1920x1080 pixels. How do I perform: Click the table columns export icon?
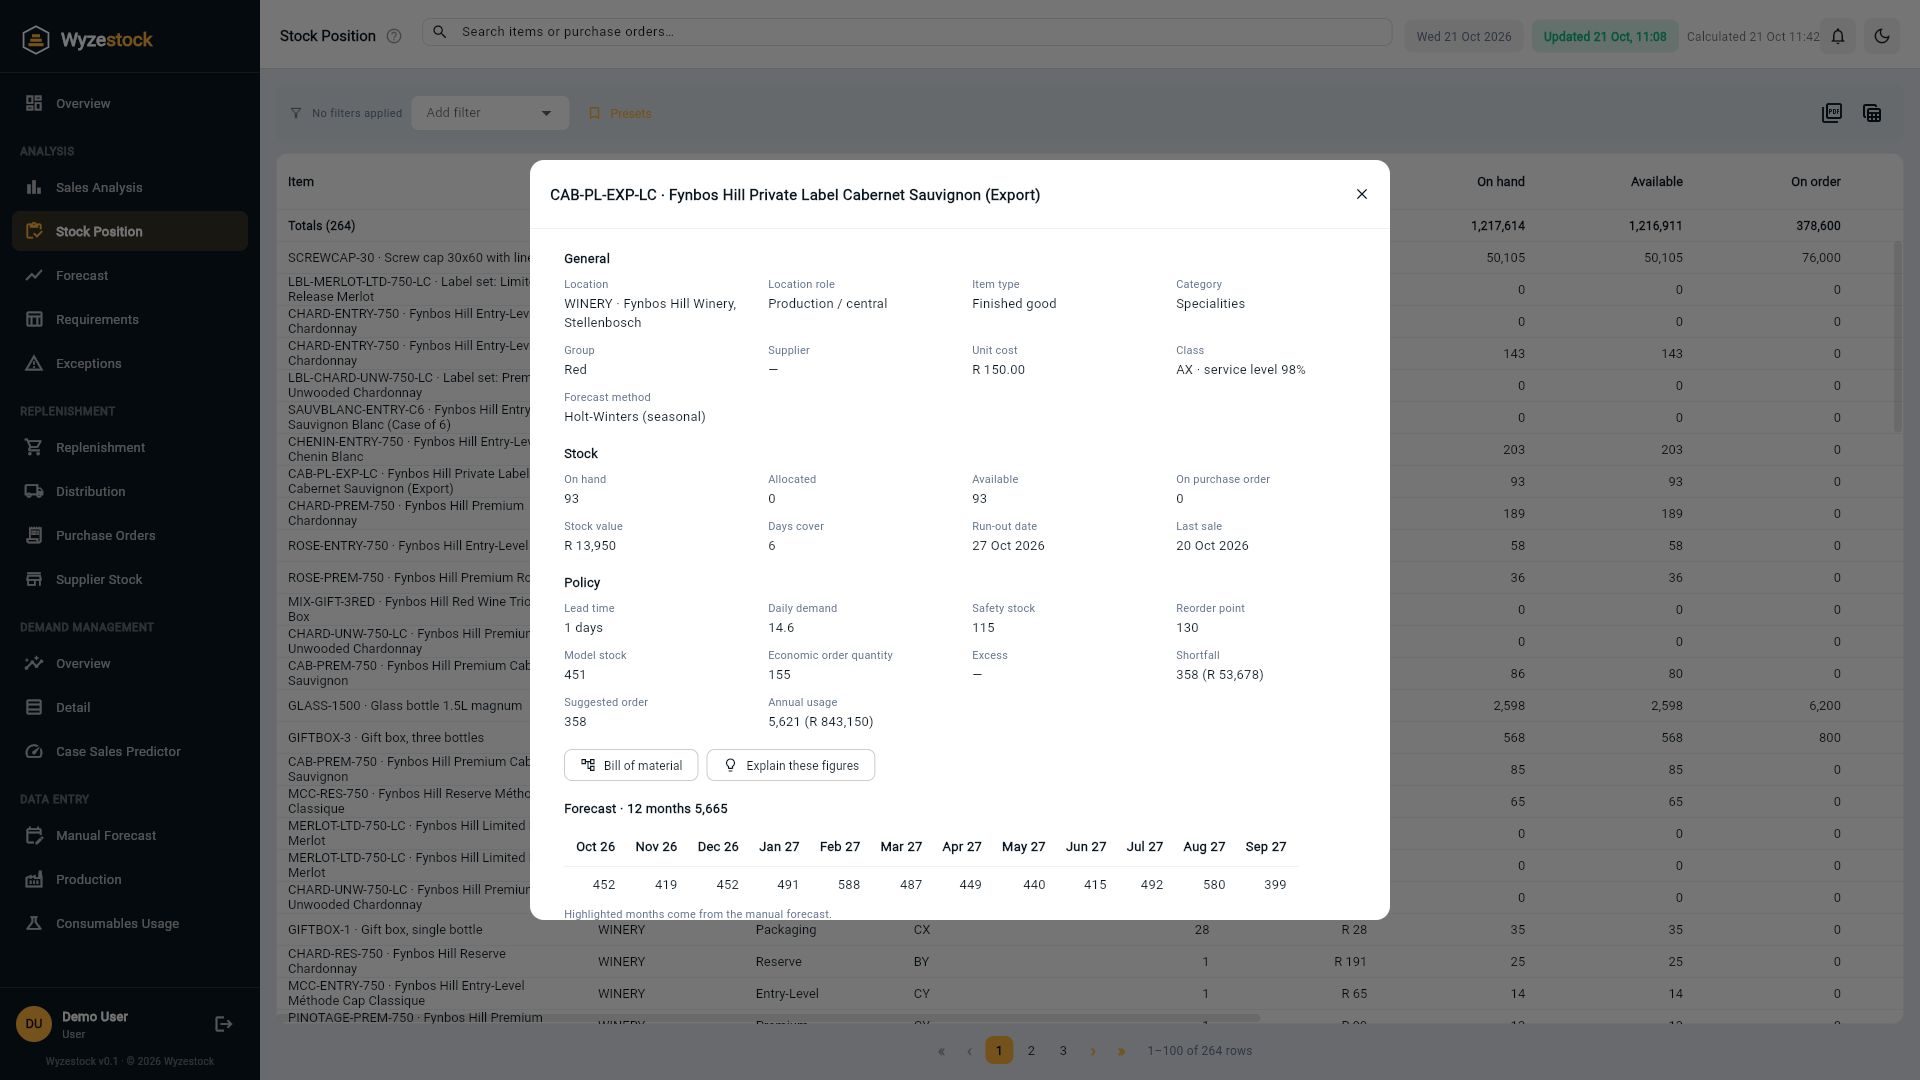1872,113
